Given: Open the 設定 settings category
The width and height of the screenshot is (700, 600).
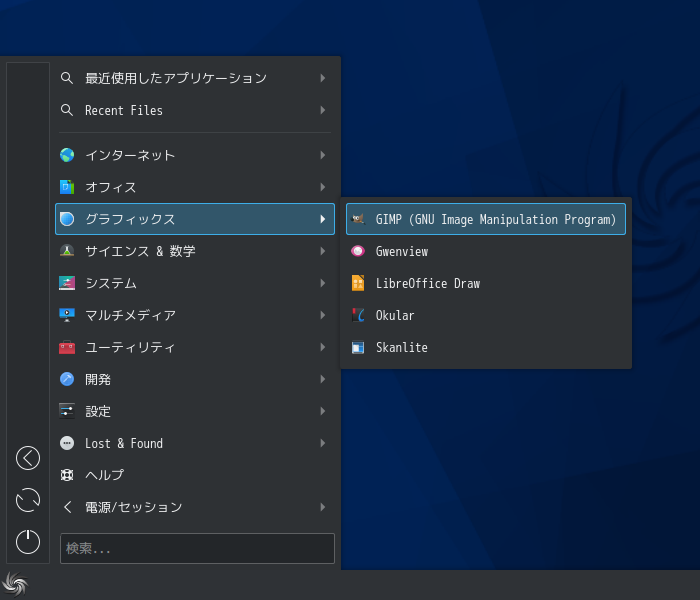Looking at the screenshot, I should click(195, 411).
